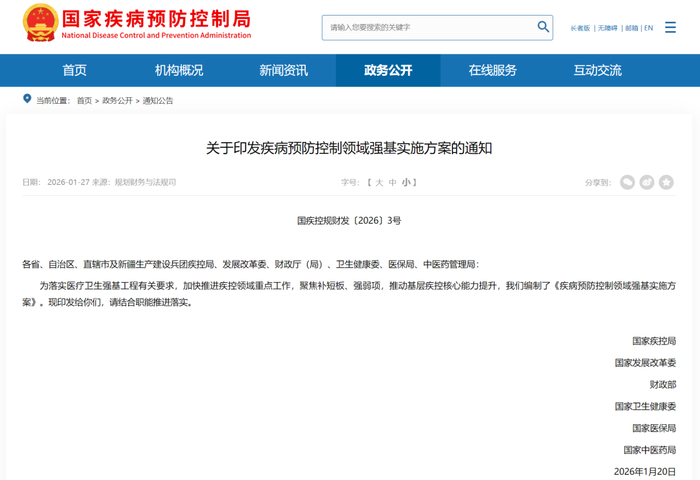Click the signature 国家中医药局
The width and height of the screenshot is (700, 480).
650,450
